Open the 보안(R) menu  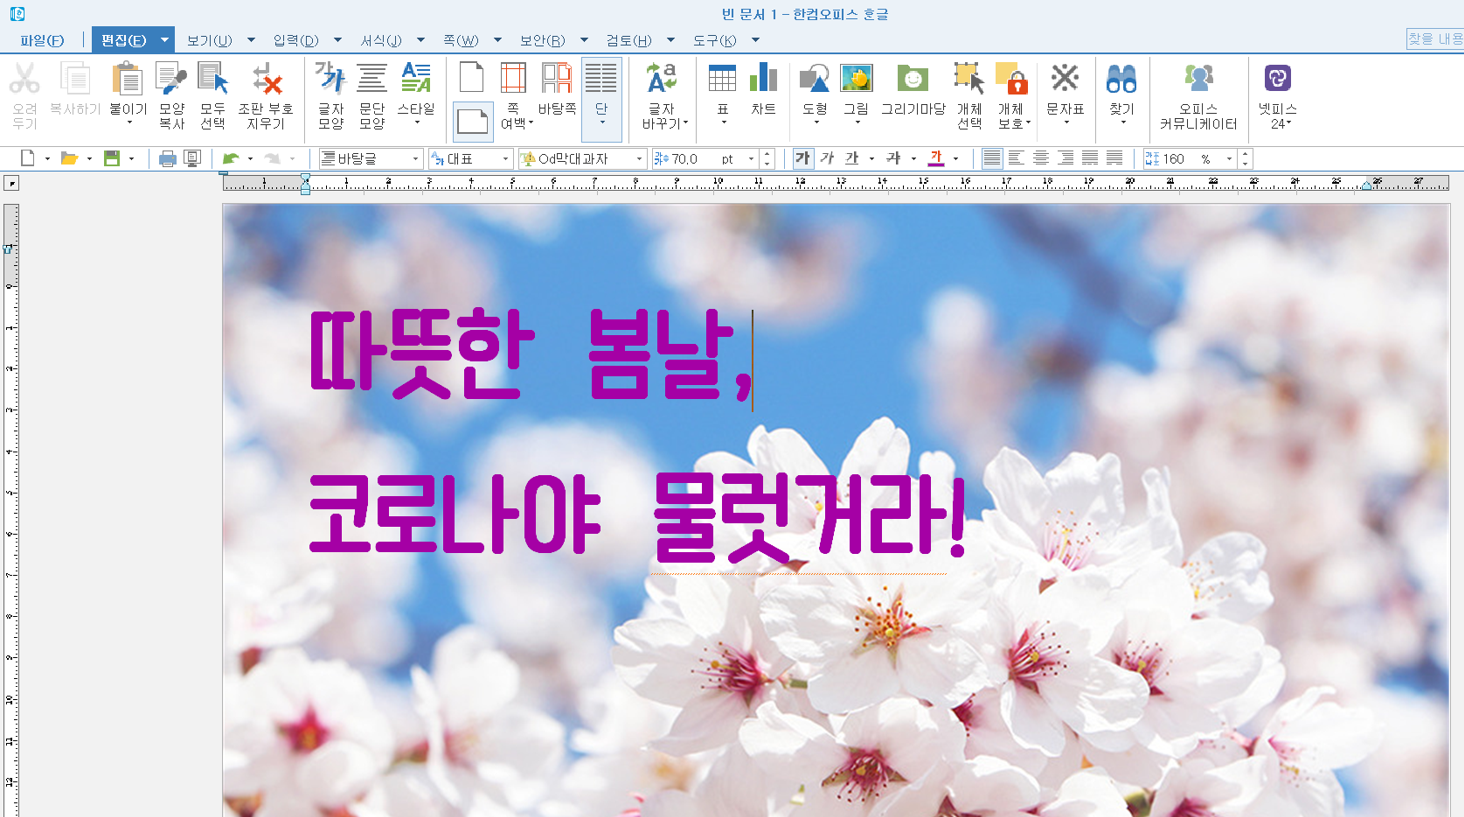tap(542, 40)
